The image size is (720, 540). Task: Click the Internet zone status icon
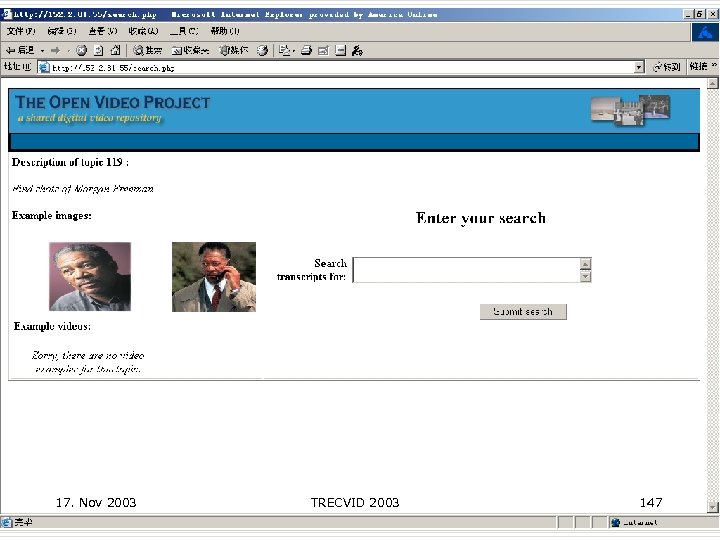[616, 522]
